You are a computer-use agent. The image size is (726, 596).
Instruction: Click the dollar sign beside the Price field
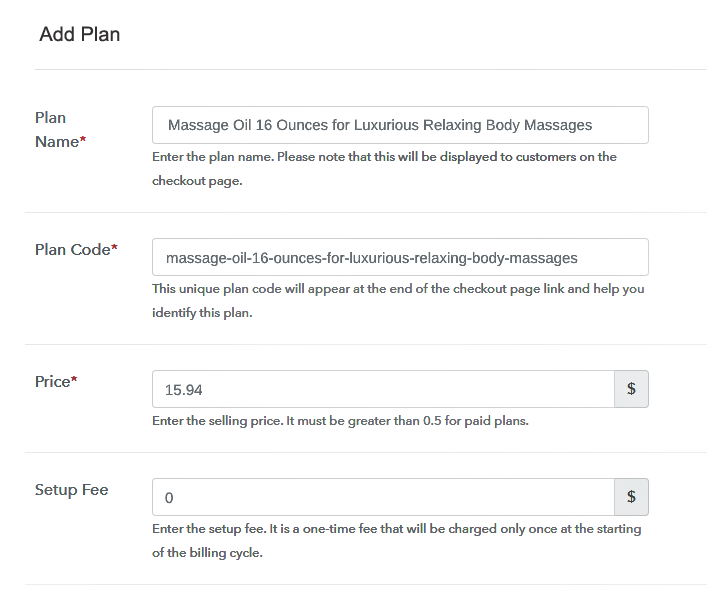coord(631,389)
